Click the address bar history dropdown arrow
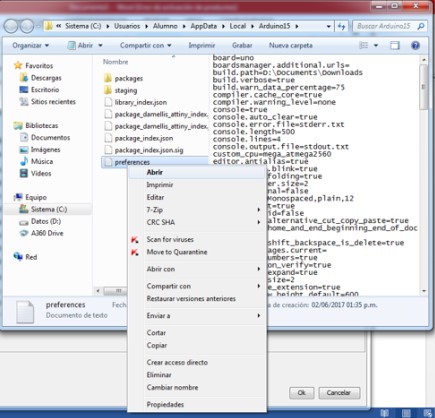 coord(329,26)
